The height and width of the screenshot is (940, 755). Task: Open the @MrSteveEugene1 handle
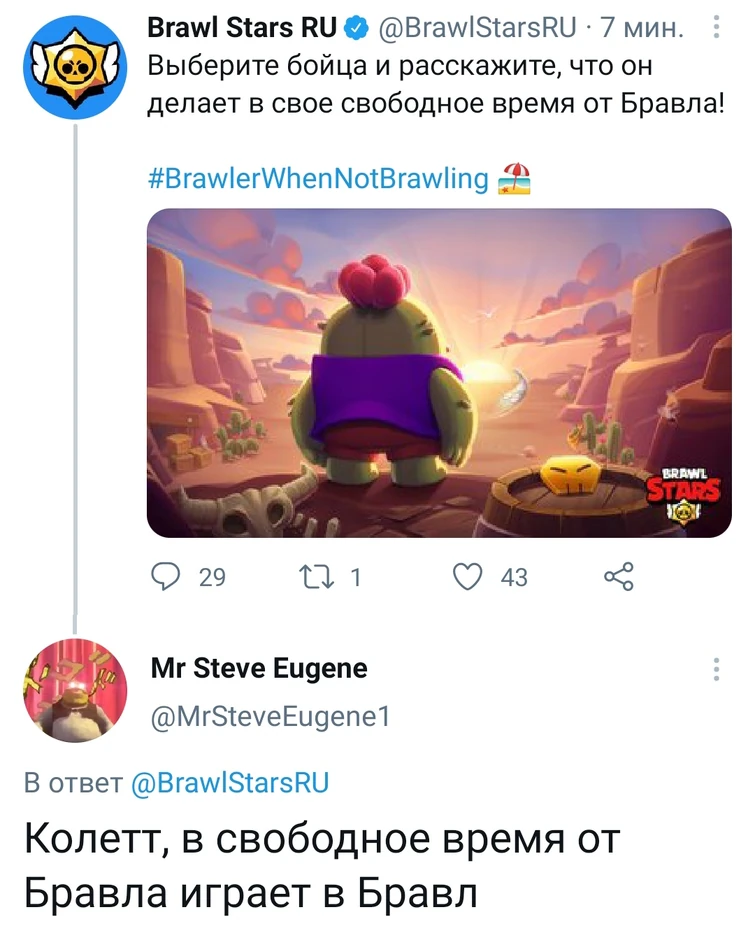[270, 716]
